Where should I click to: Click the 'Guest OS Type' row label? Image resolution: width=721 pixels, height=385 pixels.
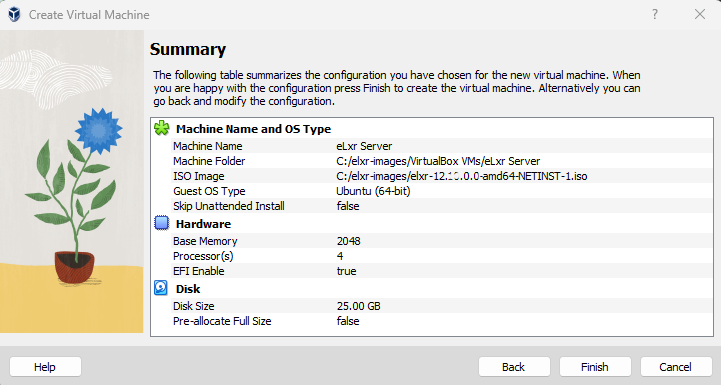pos(209,191)
